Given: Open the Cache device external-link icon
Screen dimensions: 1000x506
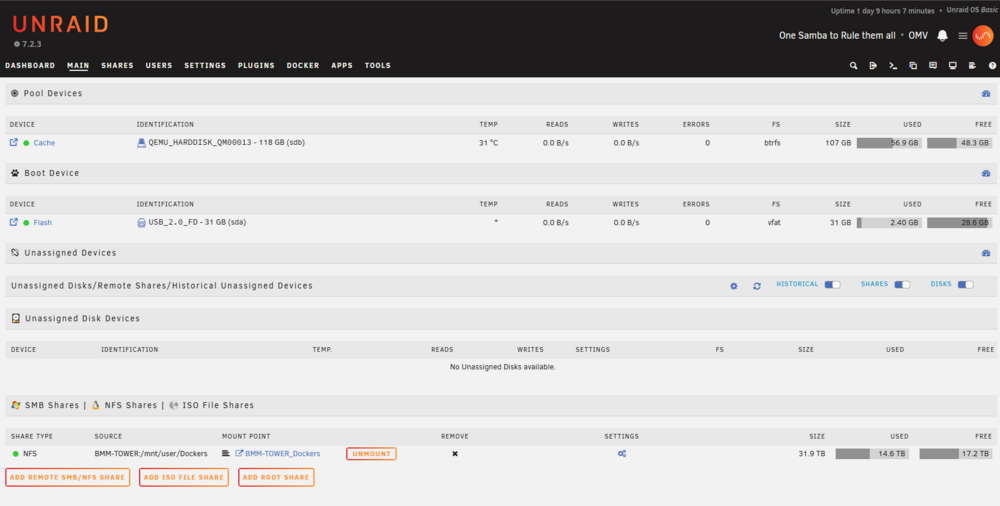Looking at the screenshot, I should 13,142.
